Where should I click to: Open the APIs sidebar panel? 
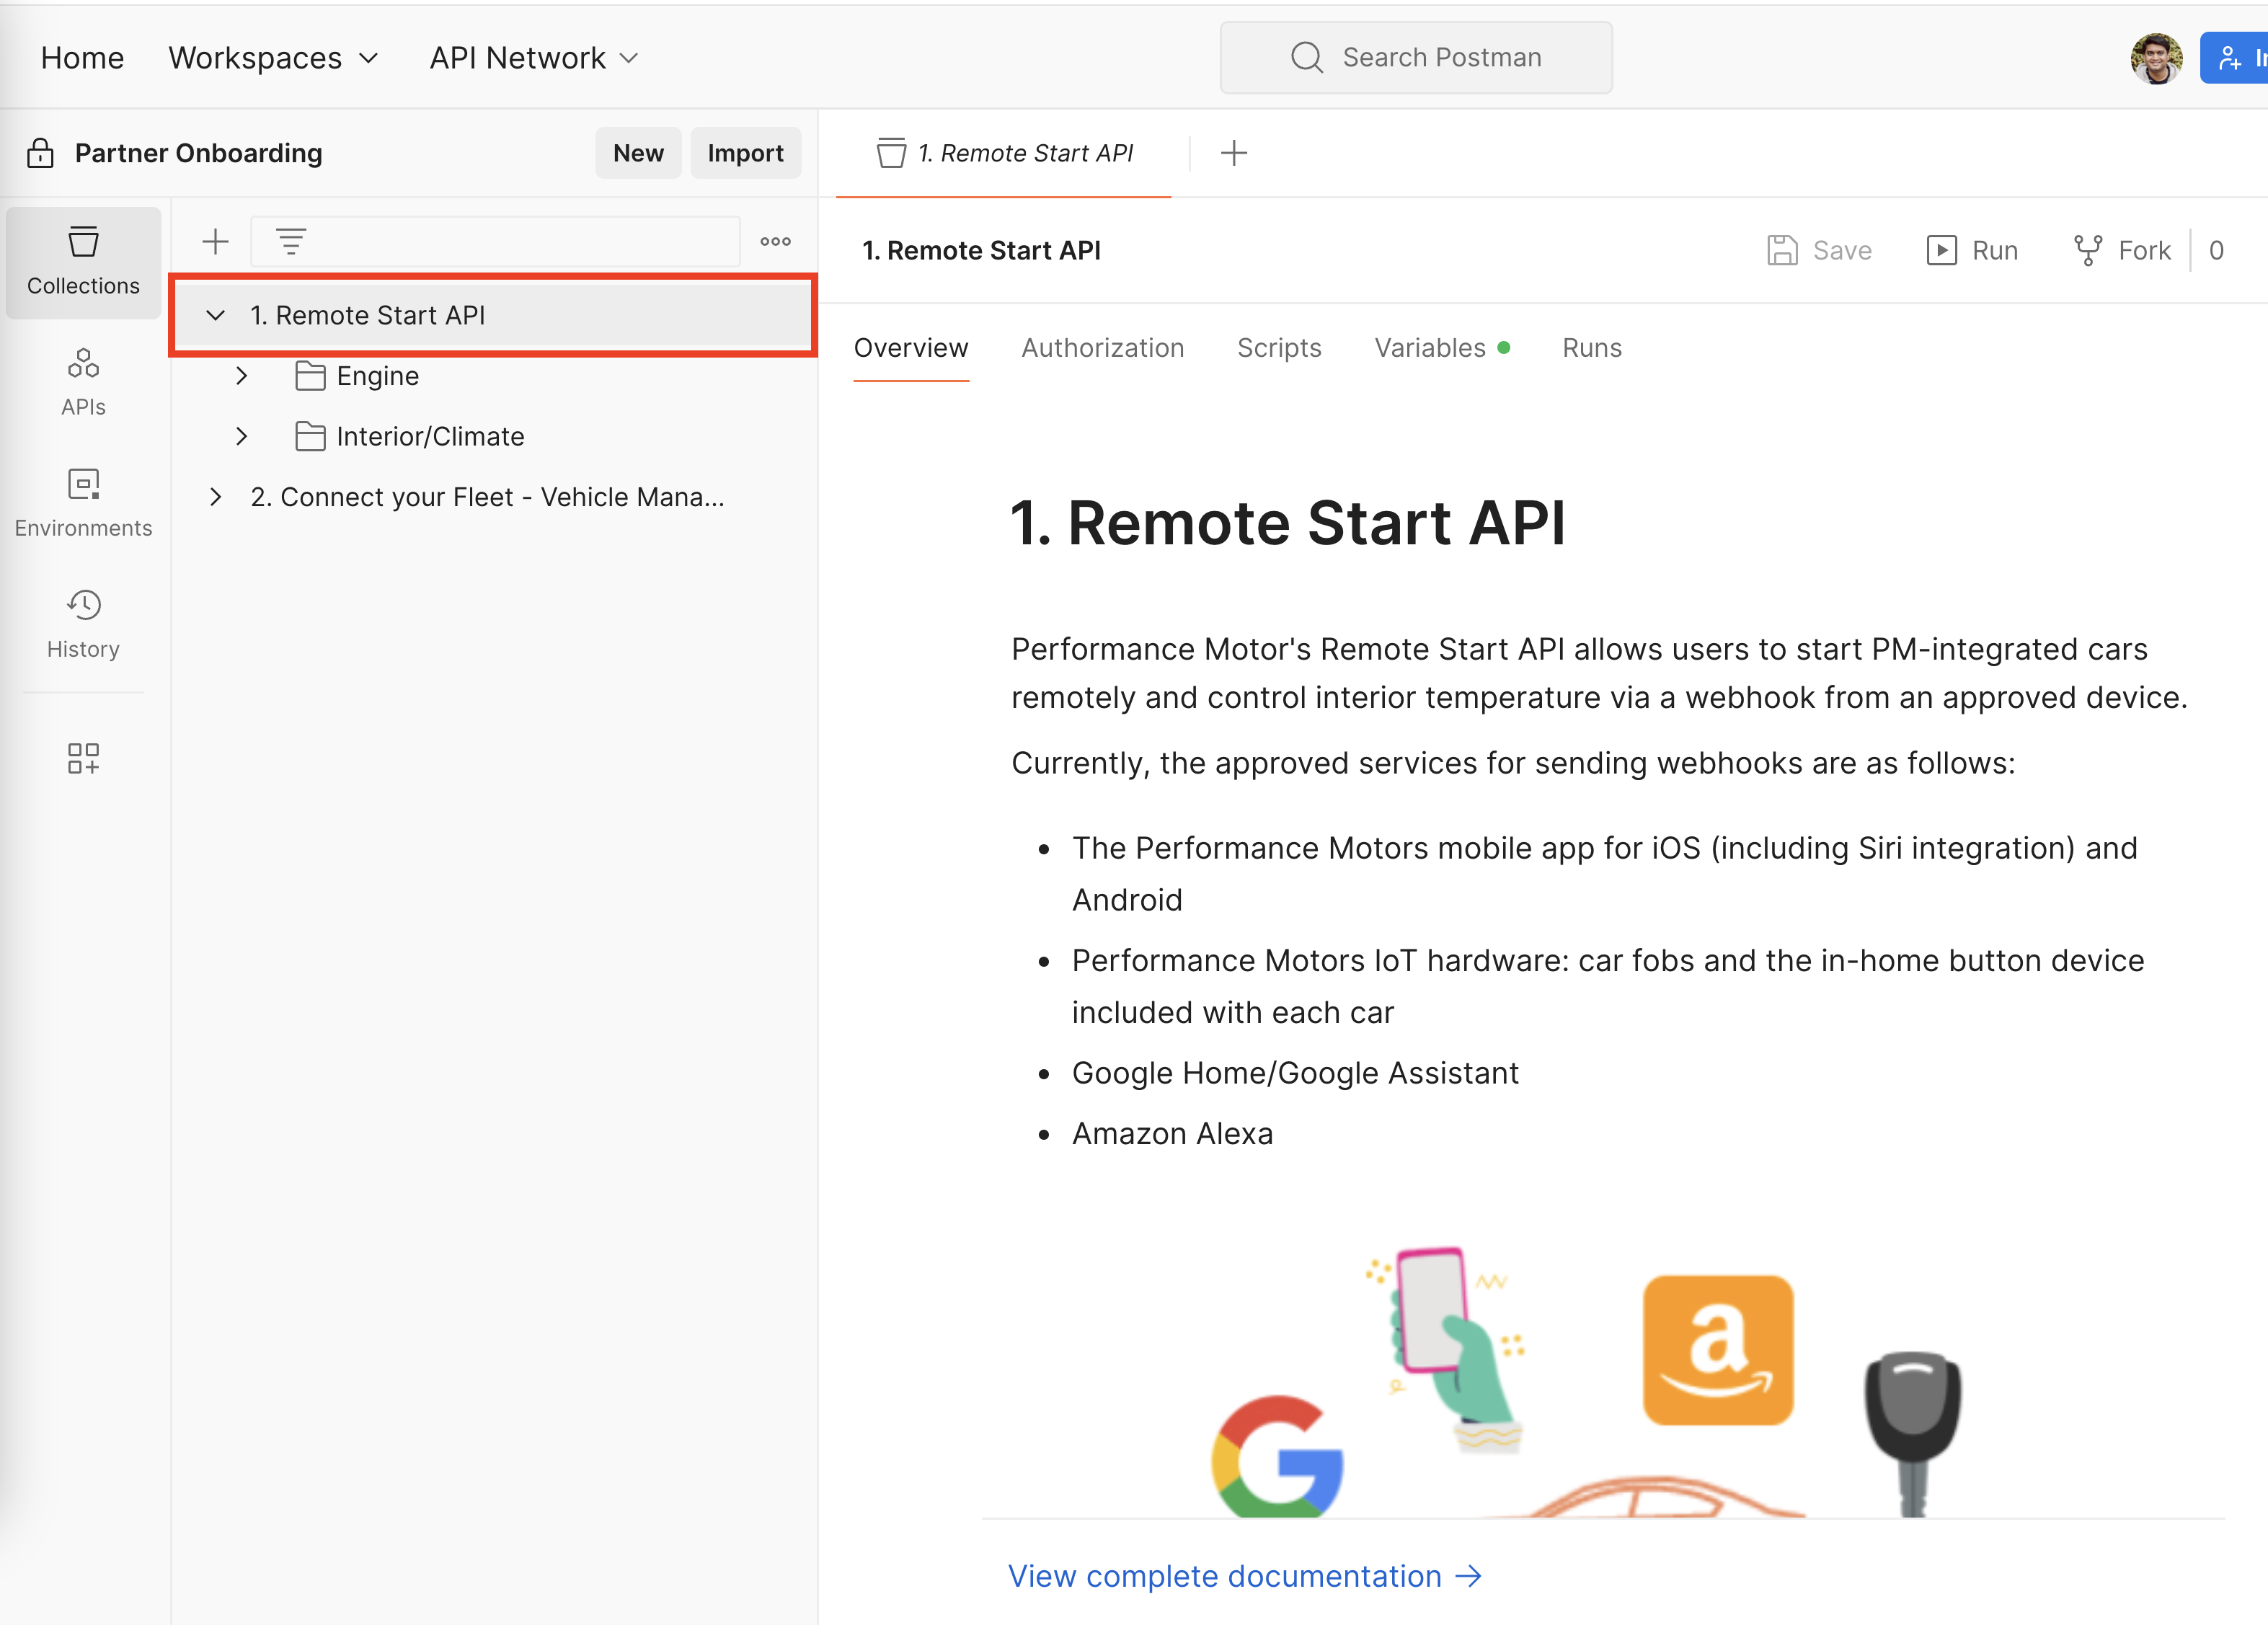83,383
